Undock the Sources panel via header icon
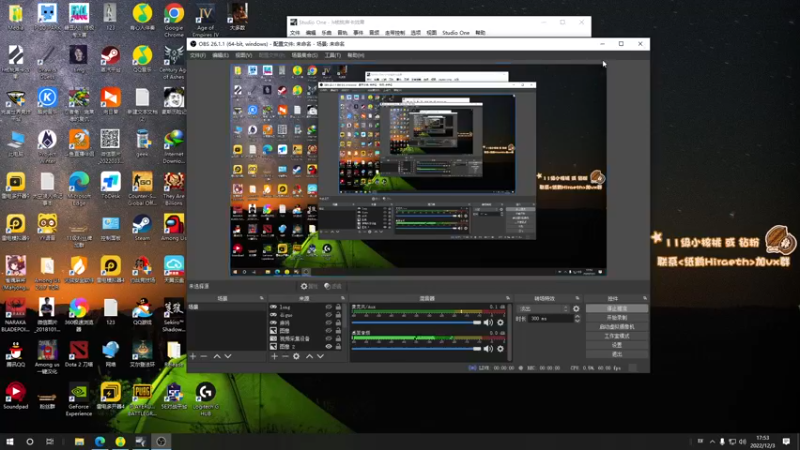Image resolution: width=800 pixels, height=450 pixels. tap(343, 298)
